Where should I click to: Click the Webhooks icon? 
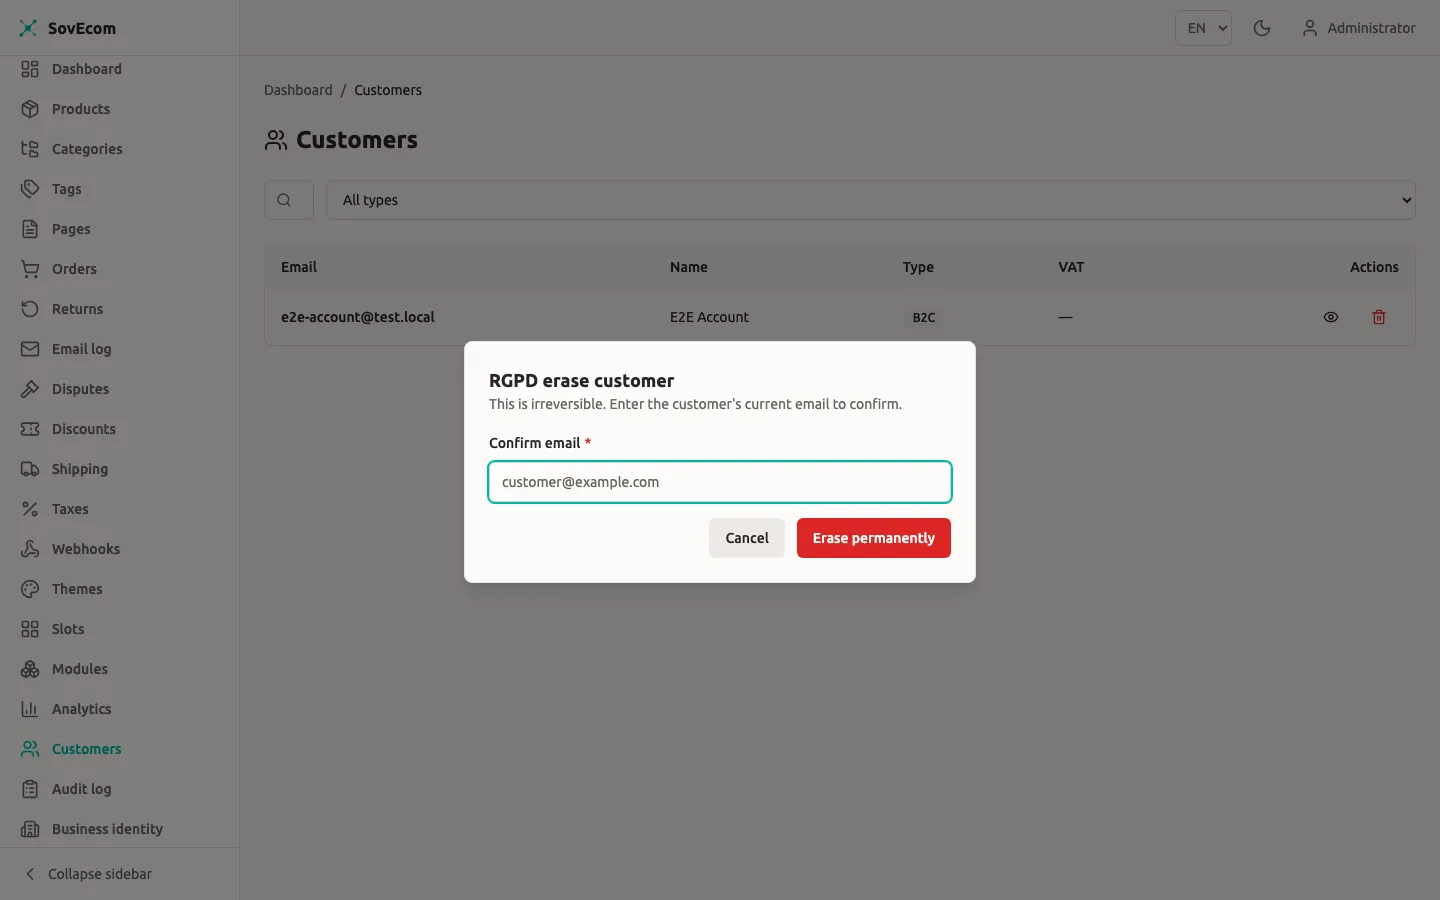(30, 549)
